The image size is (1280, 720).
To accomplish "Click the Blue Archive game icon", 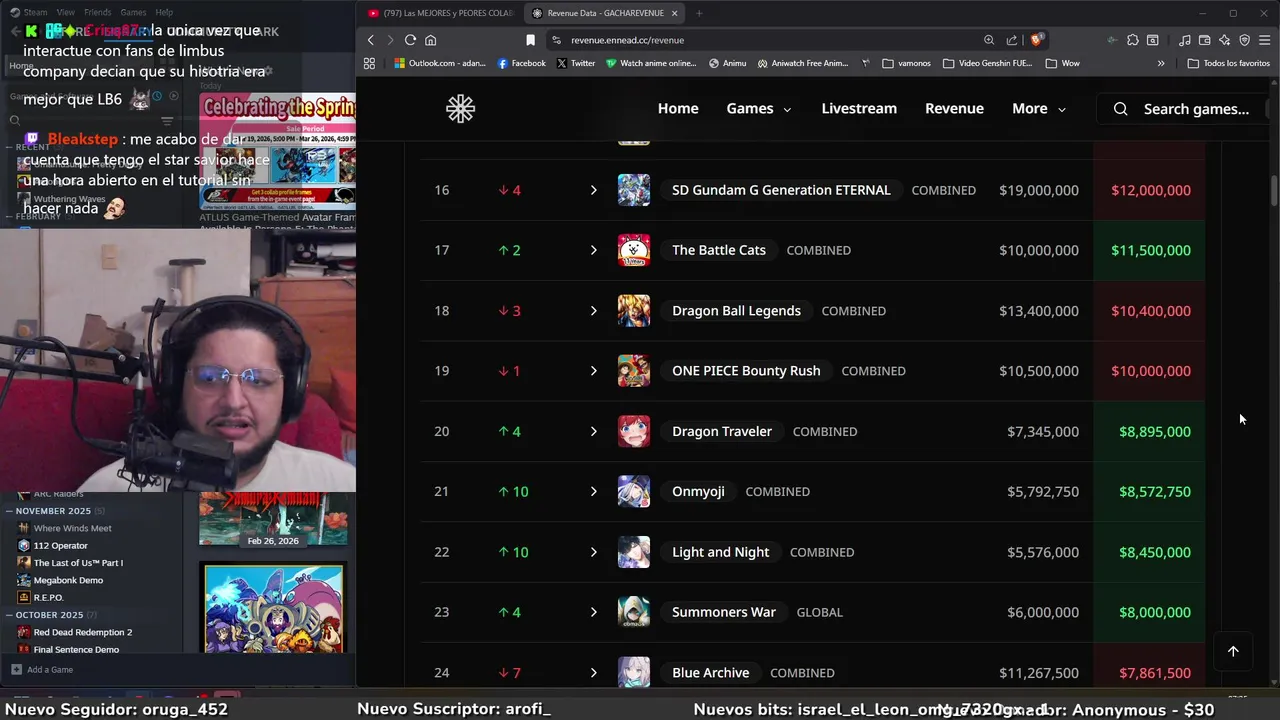I will (x=634, y=672).
